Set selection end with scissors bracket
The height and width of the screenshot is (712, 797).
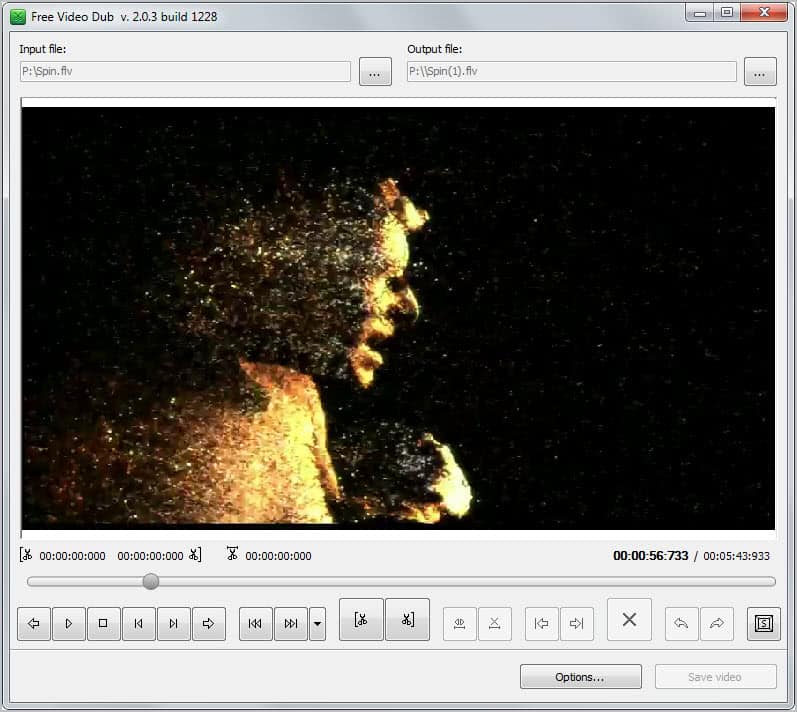click(408, 620)
